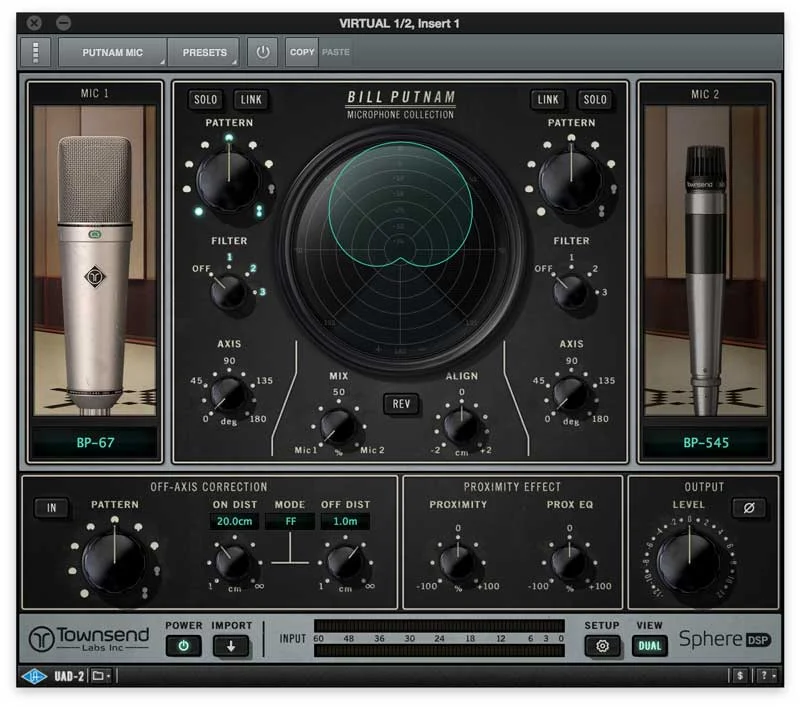The height and width of the screenshot is (707, 800).
Task: Click the 180 label on the Mic 1 AXIS knob
Action: (258, 419)
